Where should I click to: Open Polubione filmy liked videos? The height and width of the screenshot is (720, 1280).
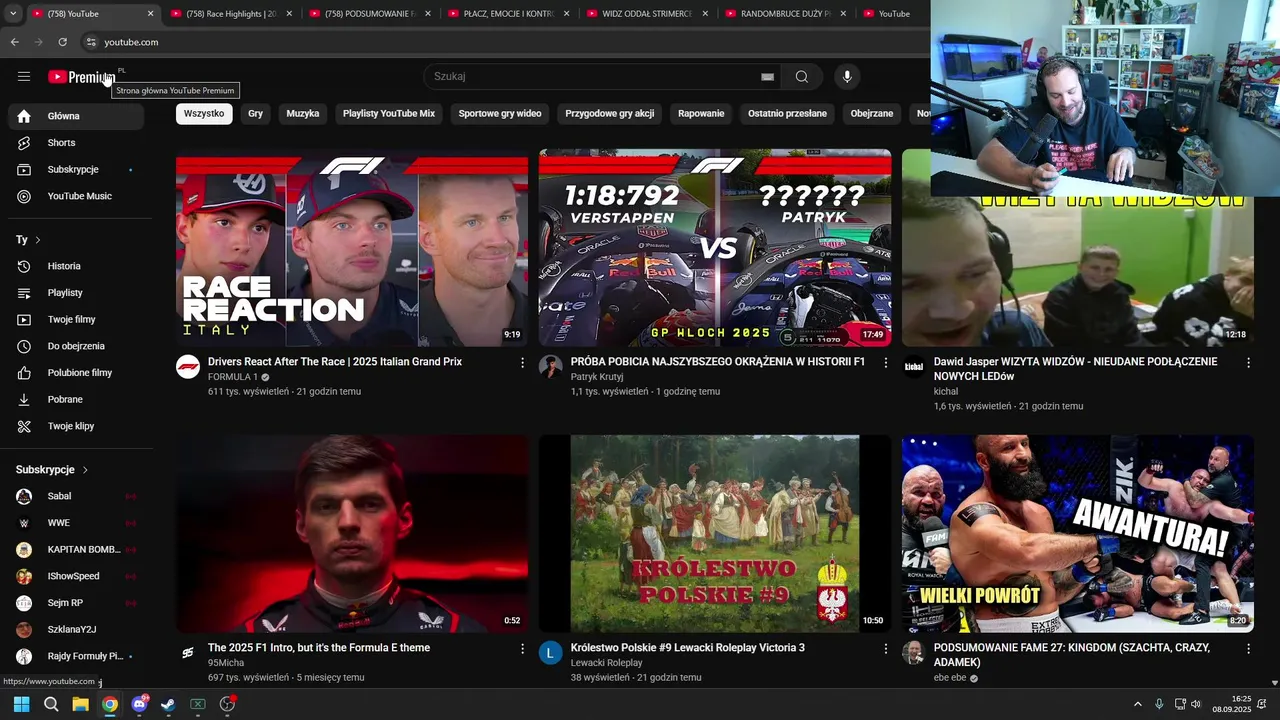tap(76, 373)
